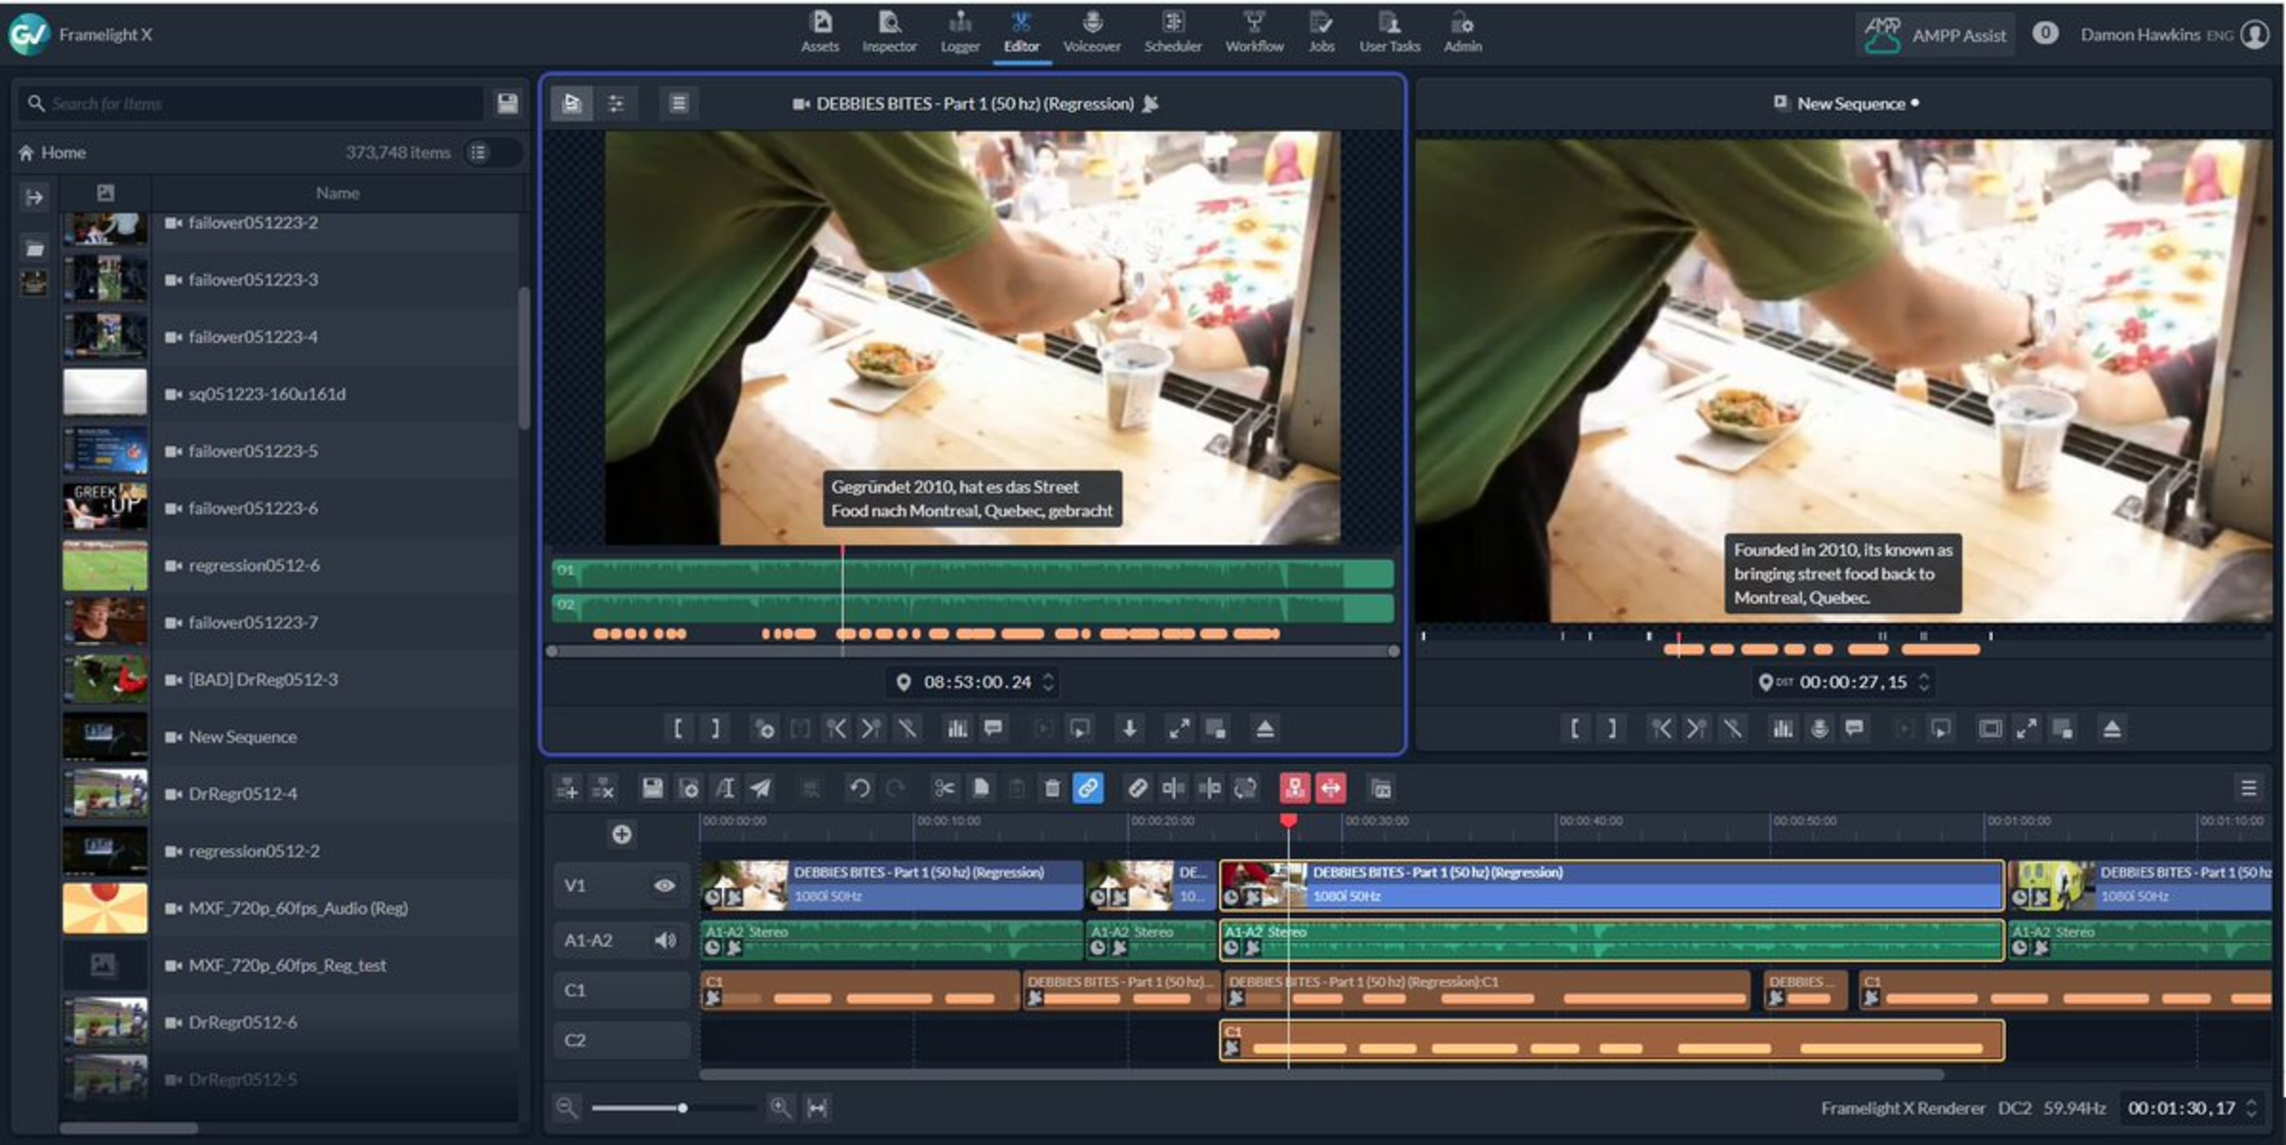The image size is (2286, 1145).
Task: Click the trash delete icon in timeline toolbar
Action: (x=1052, y=789)
